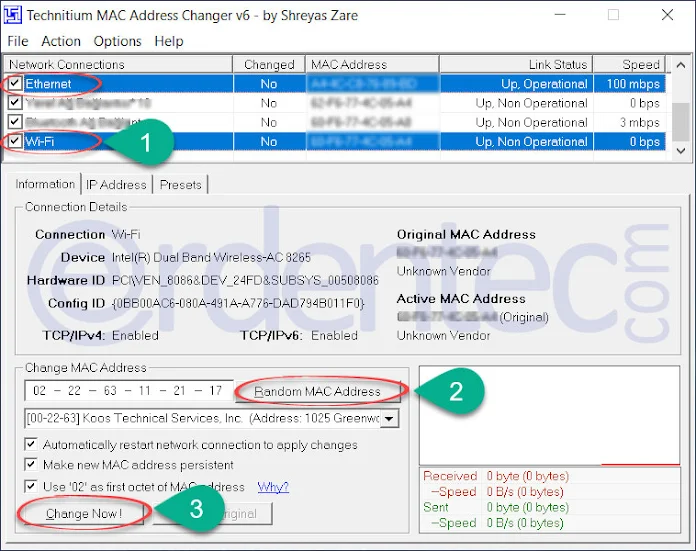696x551 pixels.
Task: Select the Information tab
Action: click(x=45, y=184)
